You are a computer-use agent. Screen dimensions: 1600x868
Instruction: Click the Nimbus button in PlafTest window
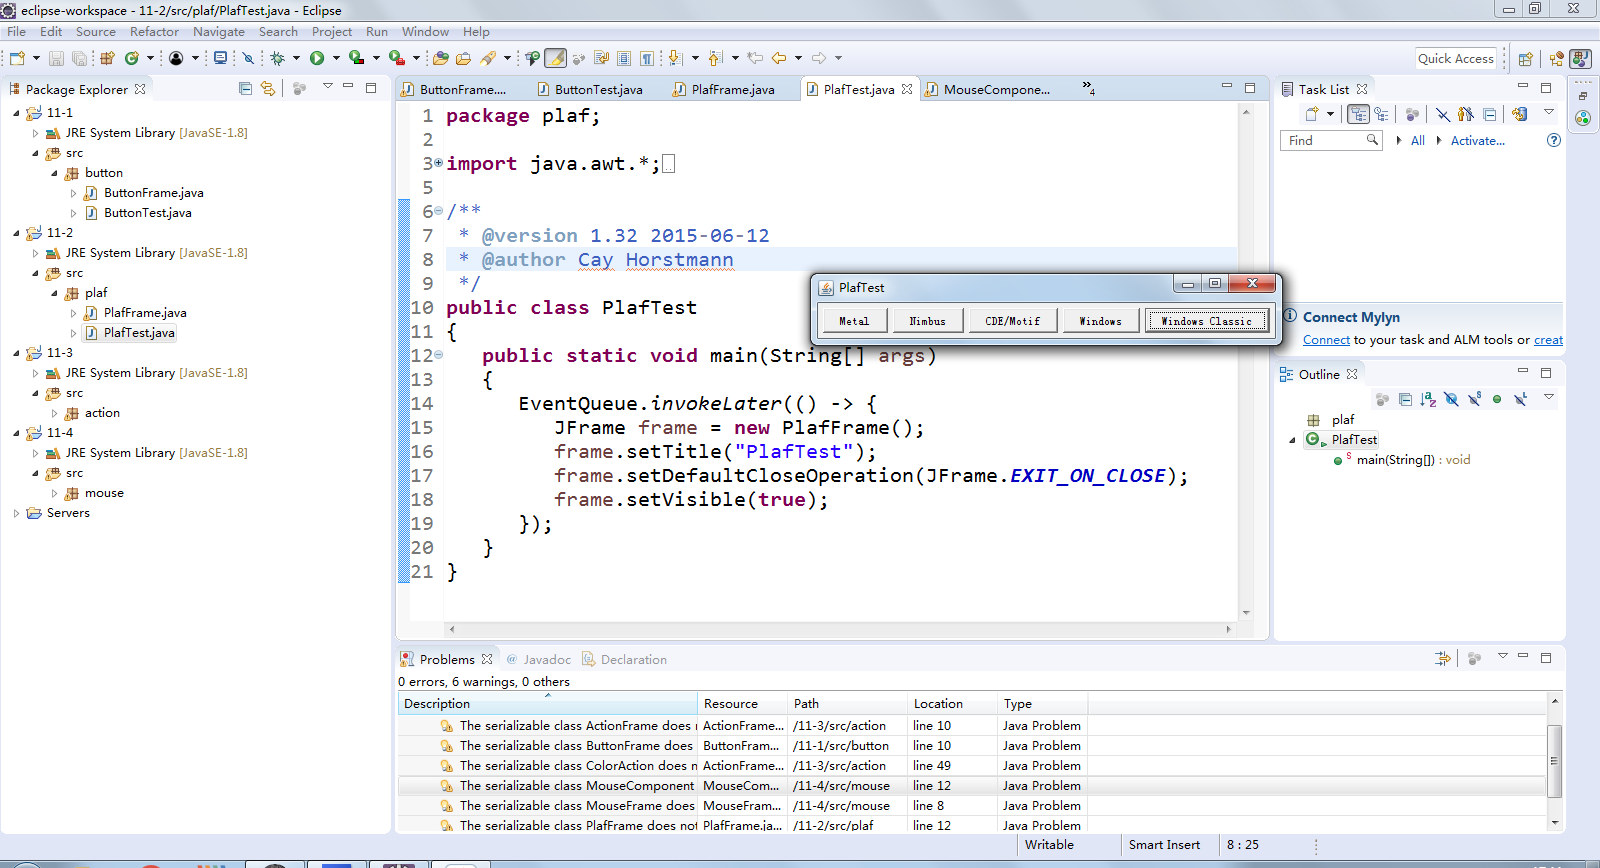(x=927, y=321)
